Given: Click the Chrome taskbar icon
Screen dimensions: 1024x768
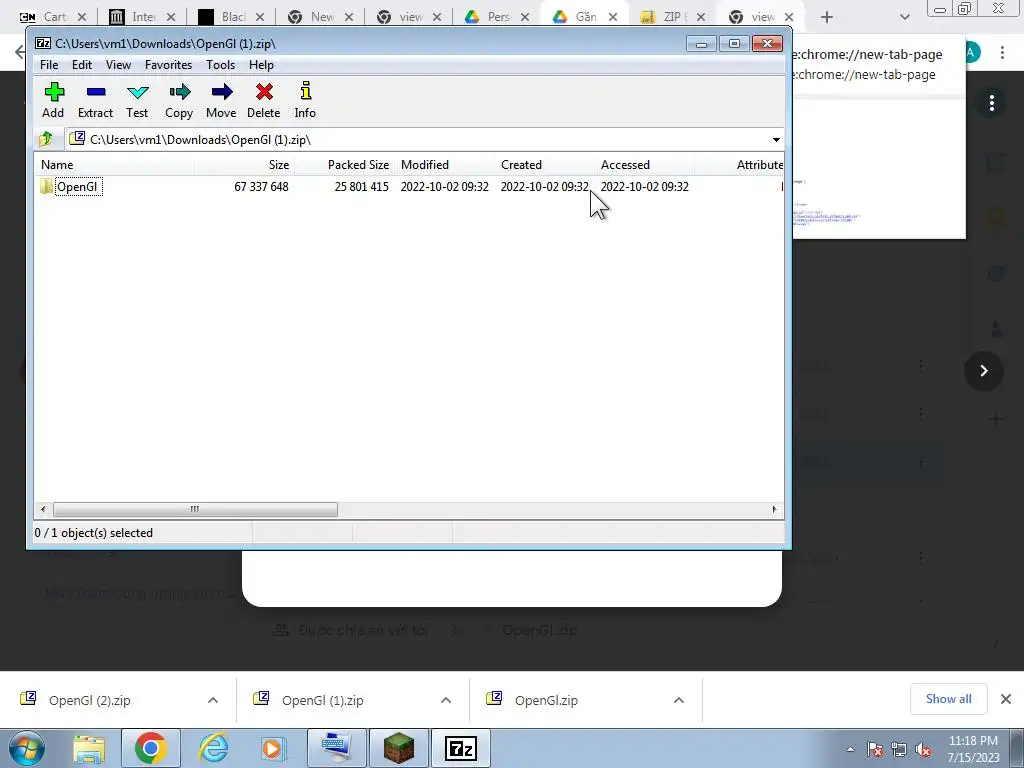Looking at the screenshot, I should pos(150,748).
